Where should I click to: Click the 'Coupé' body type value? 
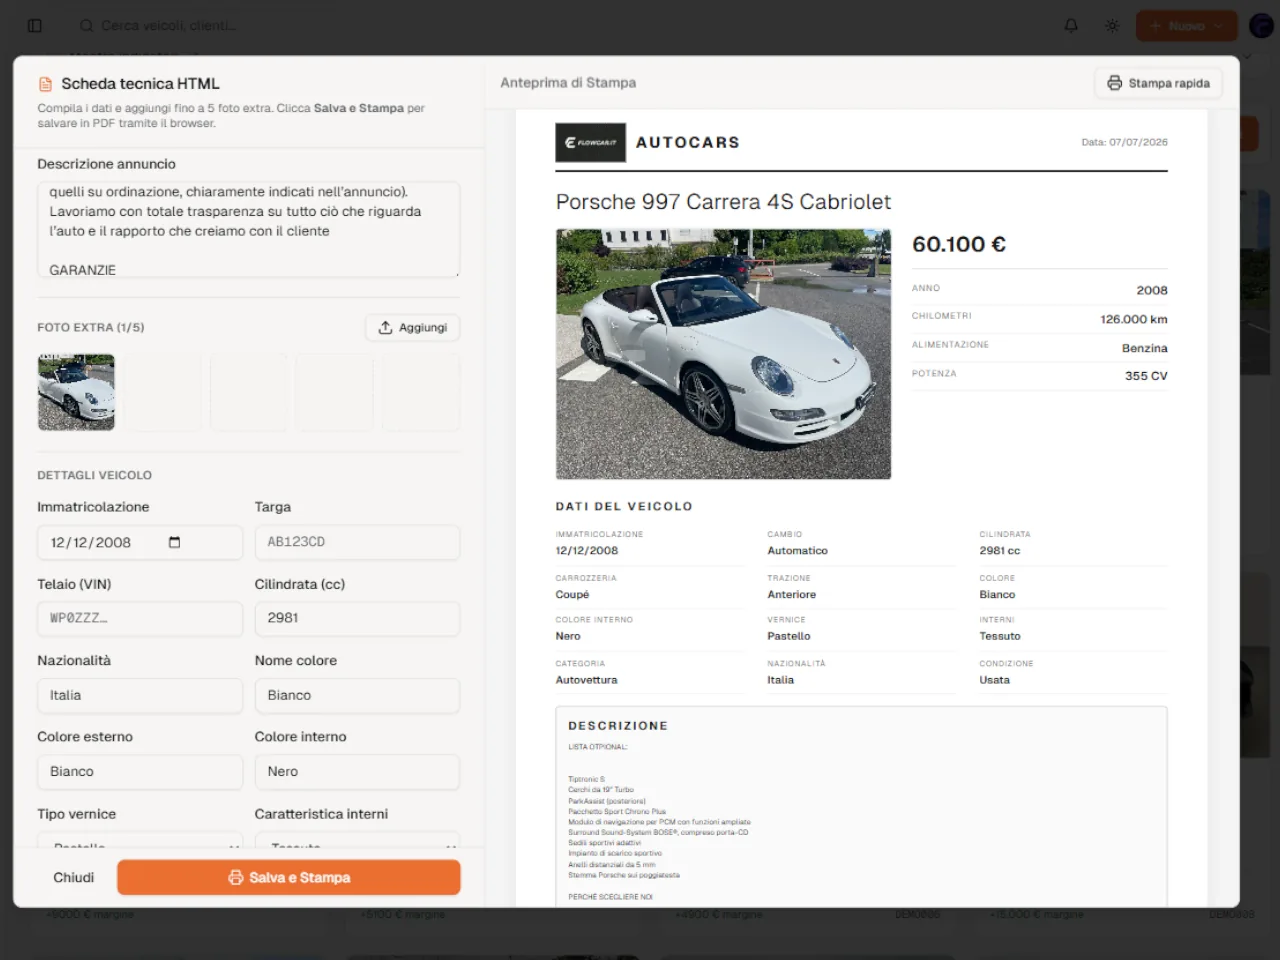point(572,595)
